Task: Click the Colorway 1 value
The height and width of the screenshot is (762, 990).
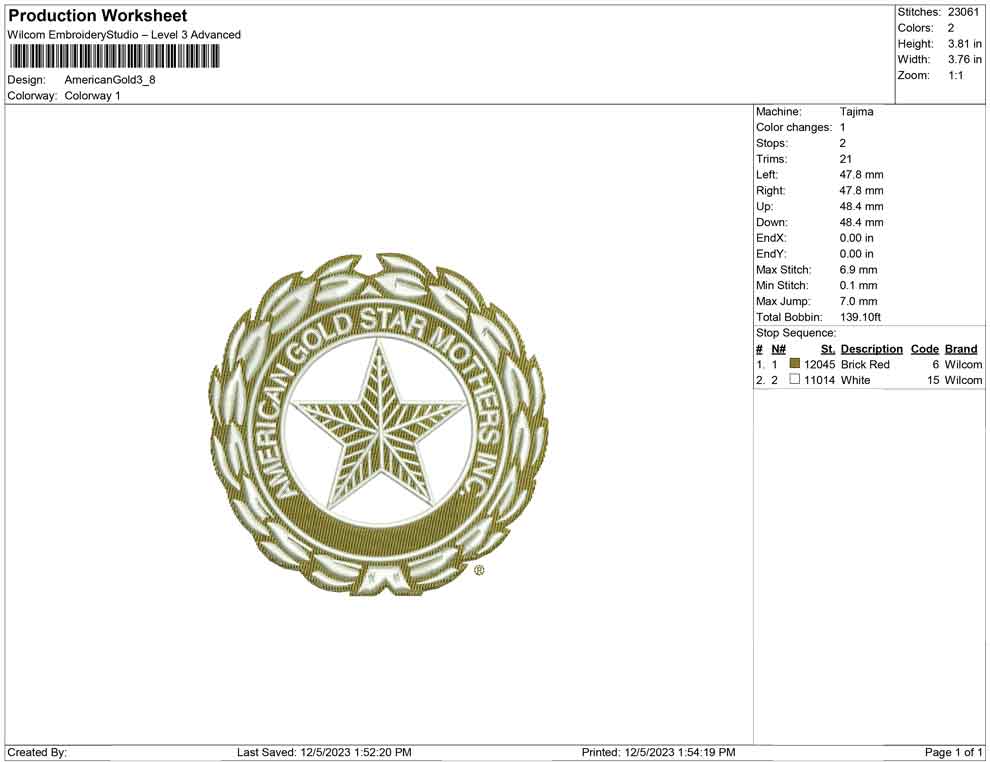Action: coord(92,96)
